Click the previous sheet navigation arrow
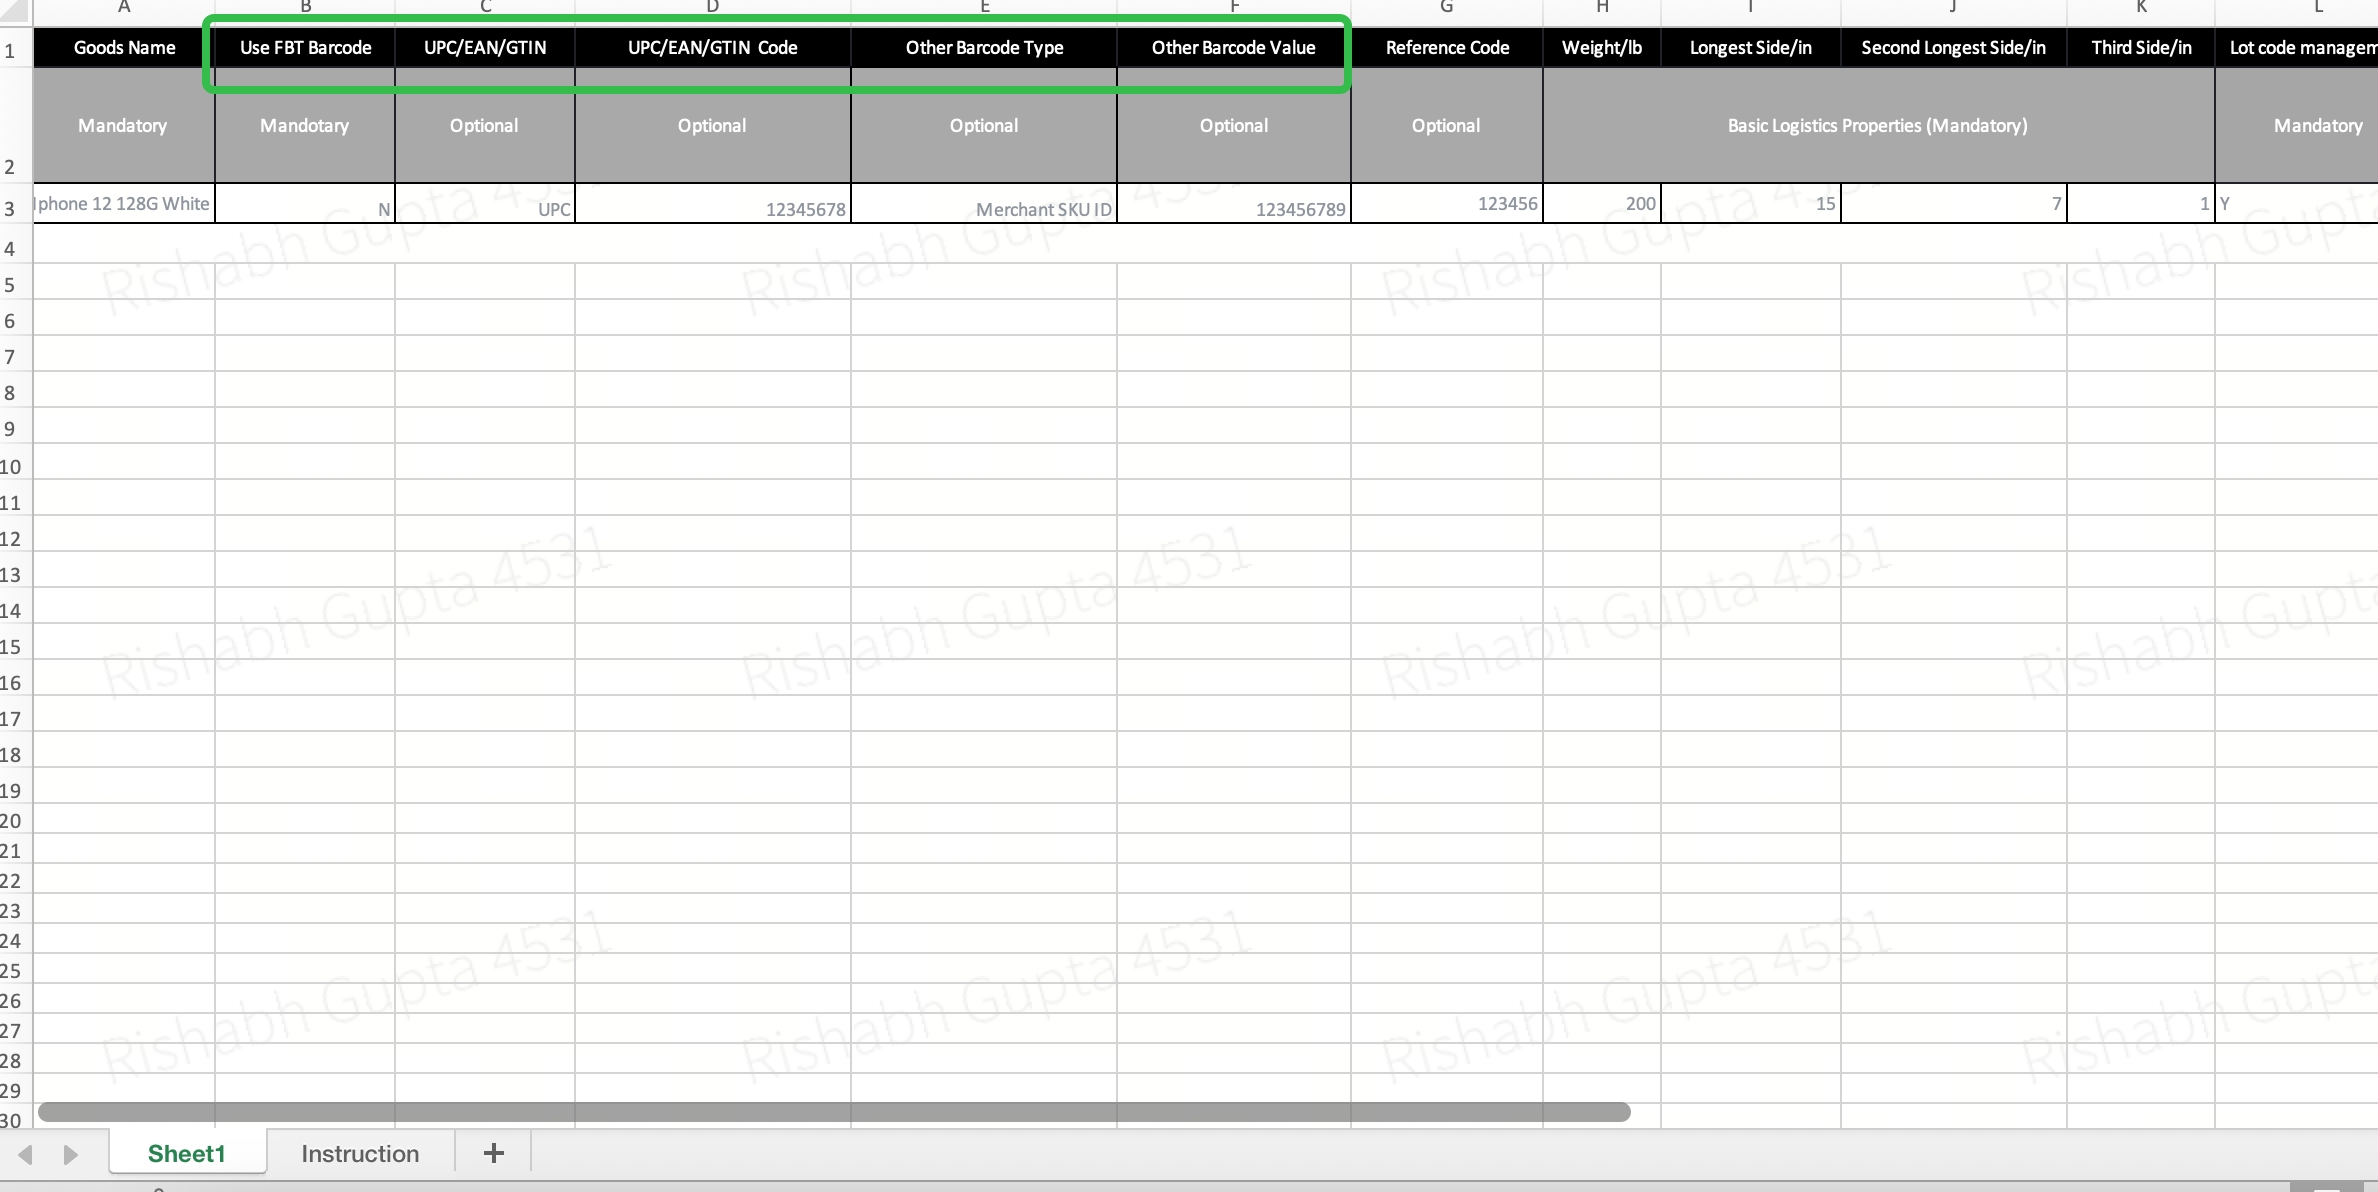Image resolution: width=2378 pixels, height=1192 pixels. click(x=26, y=1155)
